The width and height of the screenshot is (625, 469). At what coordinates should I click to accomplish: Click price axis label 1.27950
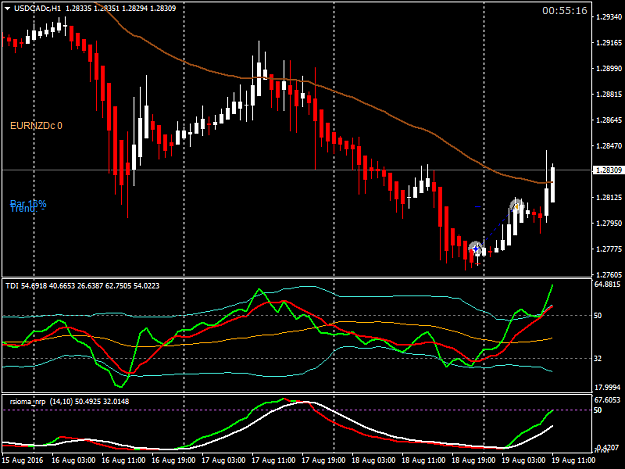609,223
